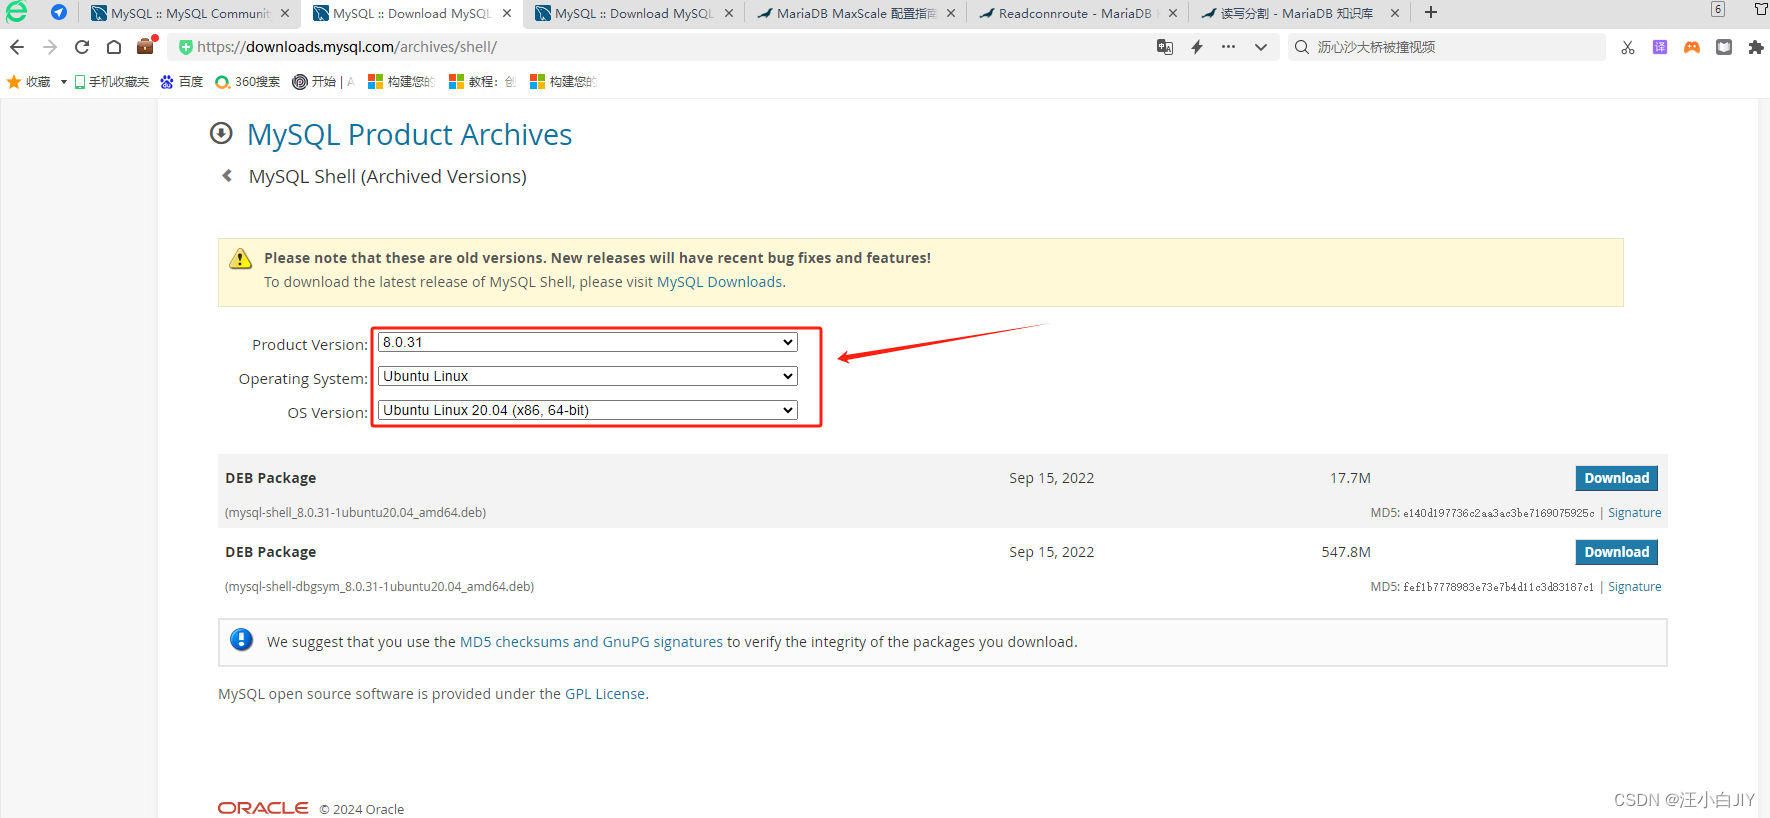This screenshot has height=818, width=1770.
Task: Click the scissors screenshot tool icon
Action: [1628, 47]
